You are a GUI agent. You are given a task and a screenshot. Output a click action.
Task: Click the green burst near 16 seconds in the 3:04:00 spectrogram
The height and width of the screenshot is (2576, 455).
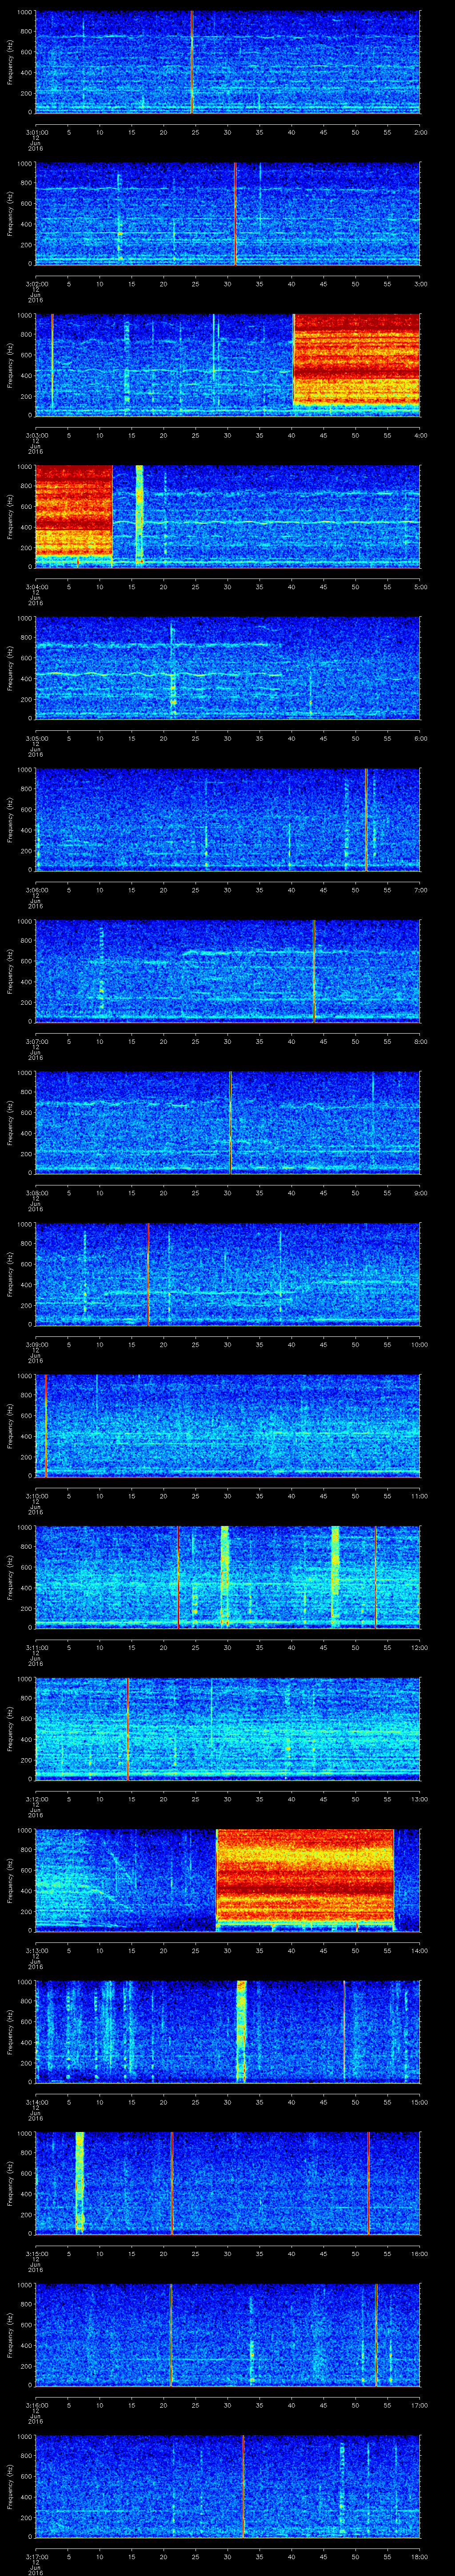coord(139,516)
